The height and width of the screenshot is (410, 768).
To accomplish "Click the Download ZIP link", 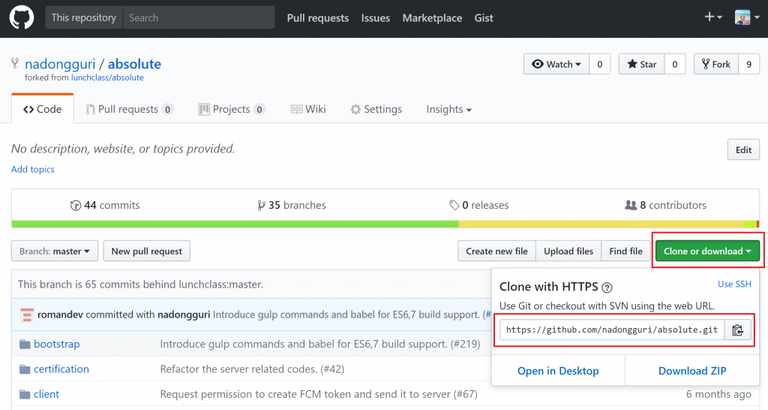I will click(x=691, y=371).
